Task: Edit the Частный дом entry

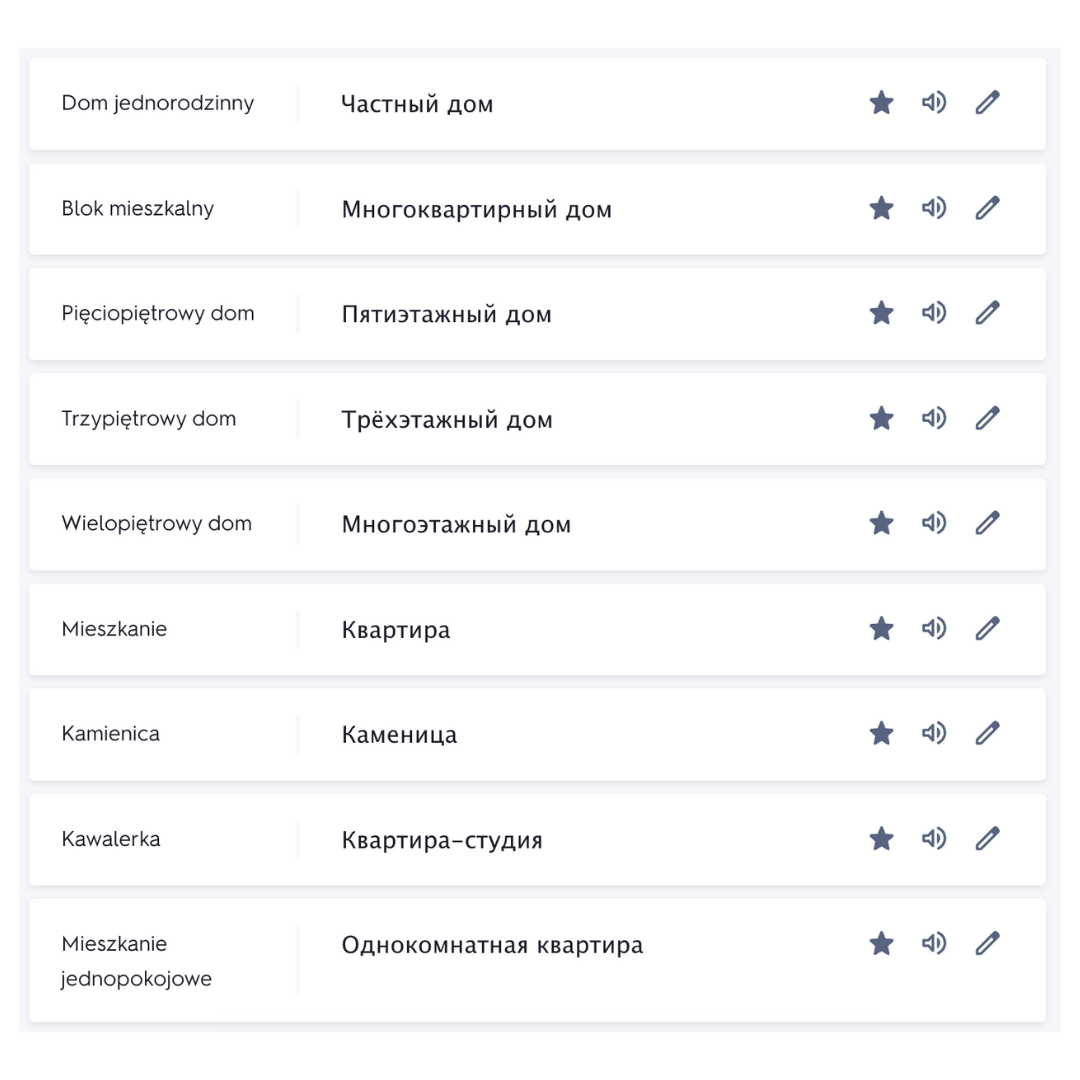Action: 987,103
